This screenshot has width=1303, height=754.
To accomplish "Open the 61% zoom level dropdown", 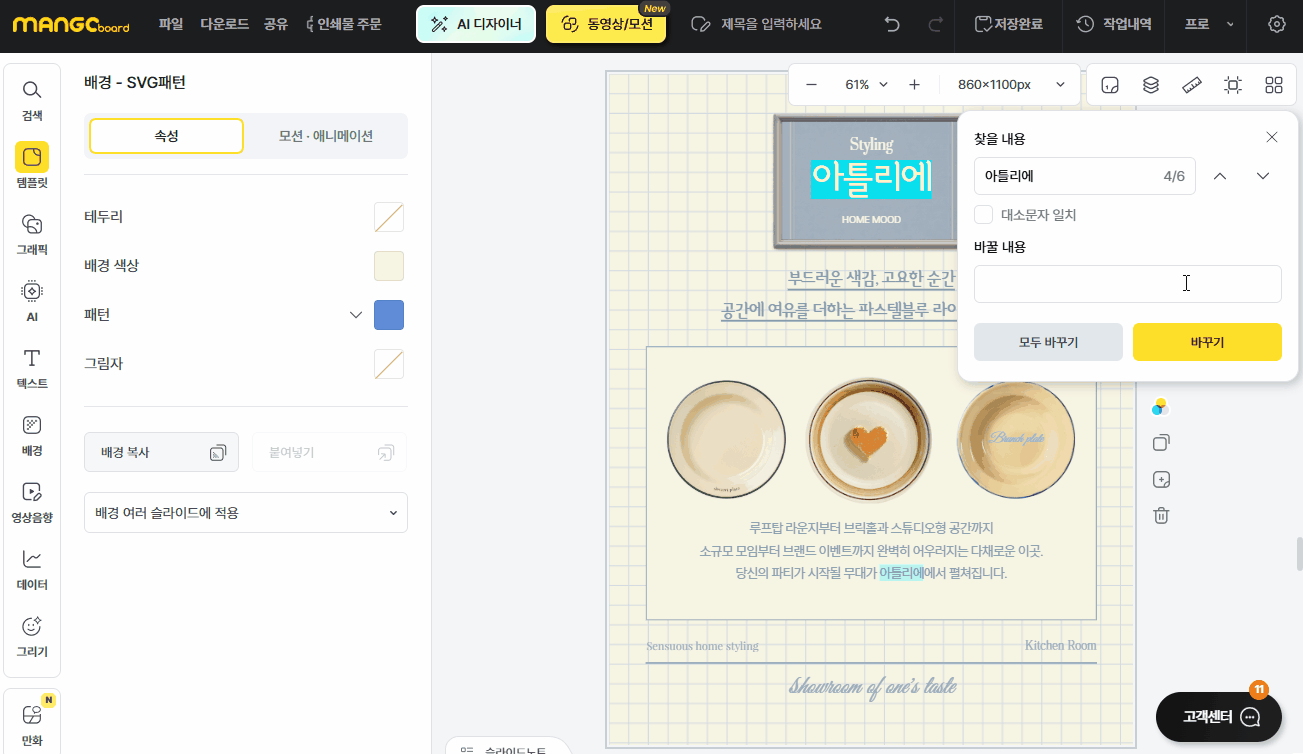I will click(866, 85).
